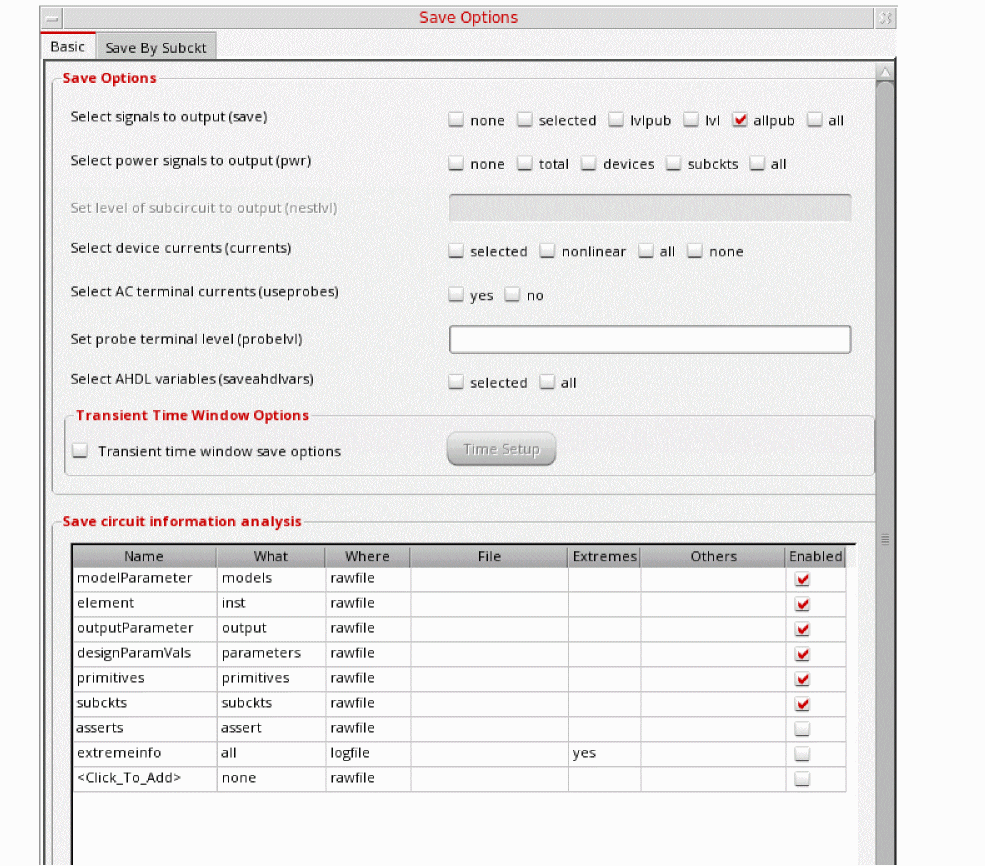This screenshot has height=866, width=985.
Task: Click the scroll up arrow of vertical scrollbar
Action: click(x=884, y=73)
